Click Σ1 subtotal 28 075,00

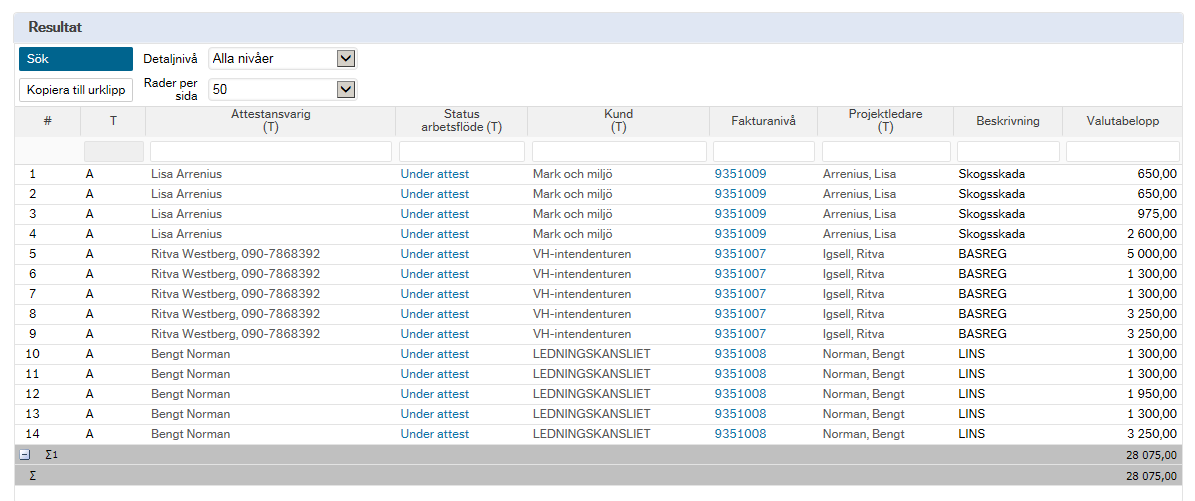1151,455
